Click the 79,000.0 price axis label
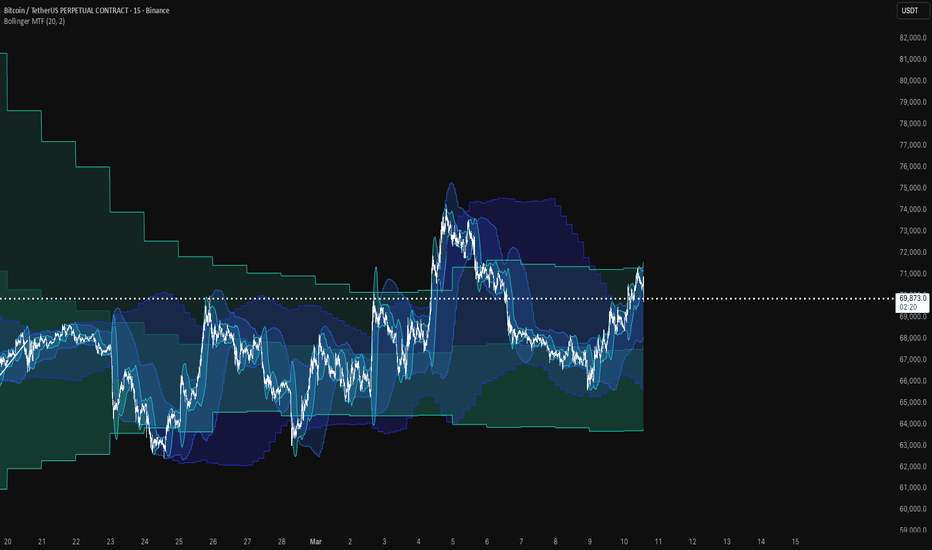 [x=912, y=102]
